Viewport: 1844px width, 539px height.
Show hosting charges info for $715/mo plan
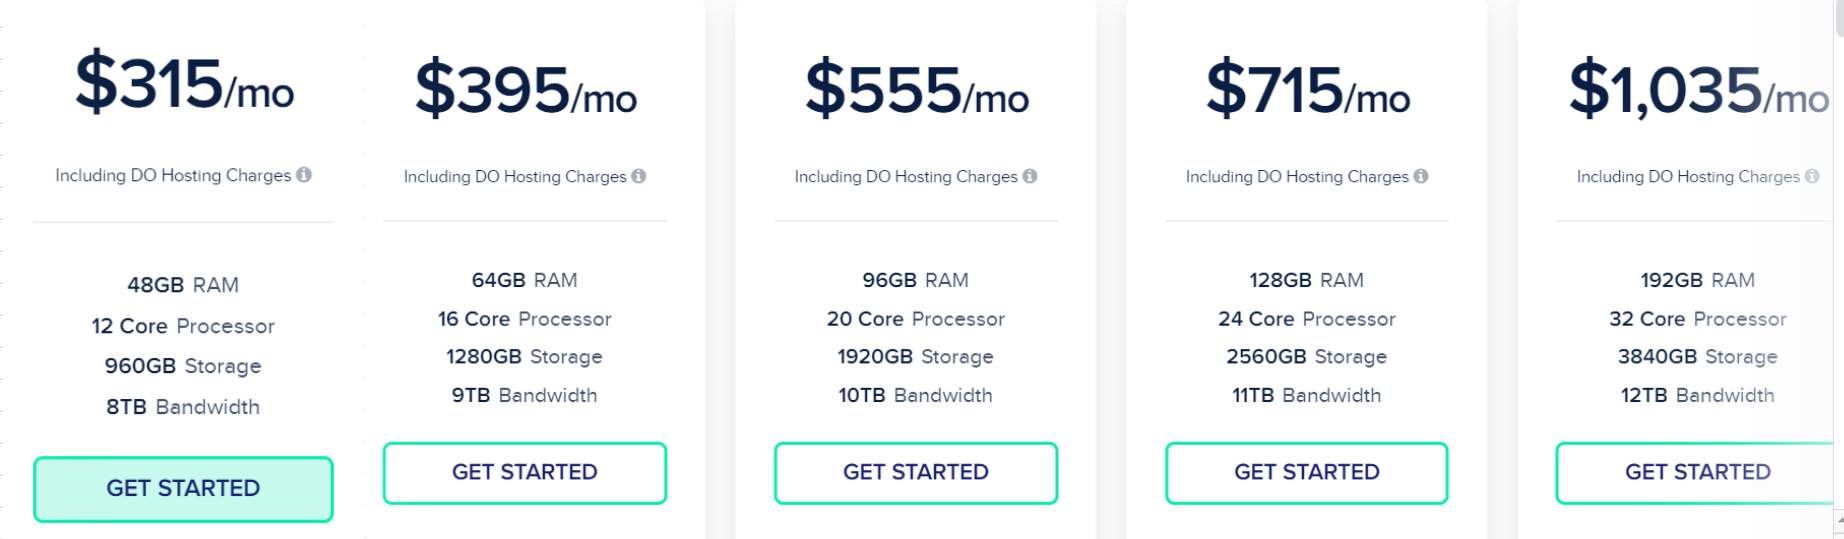click(x=1420, y=176)
